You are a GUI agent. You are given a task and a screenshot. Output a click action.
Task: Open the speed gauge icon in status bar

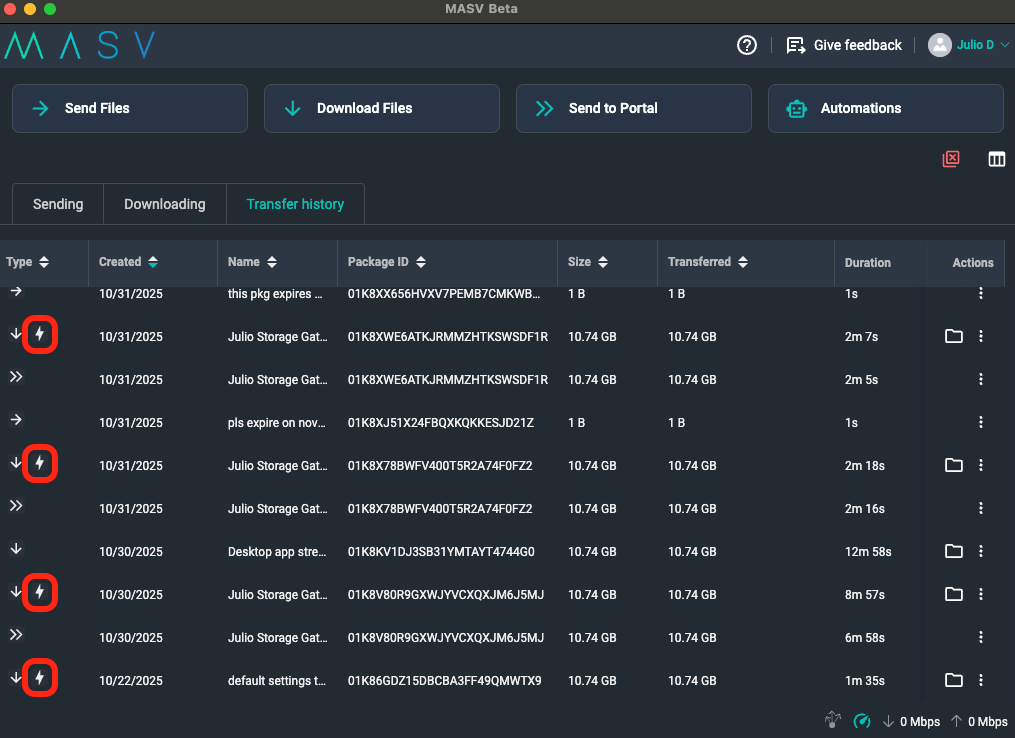(x=862, y=721)
